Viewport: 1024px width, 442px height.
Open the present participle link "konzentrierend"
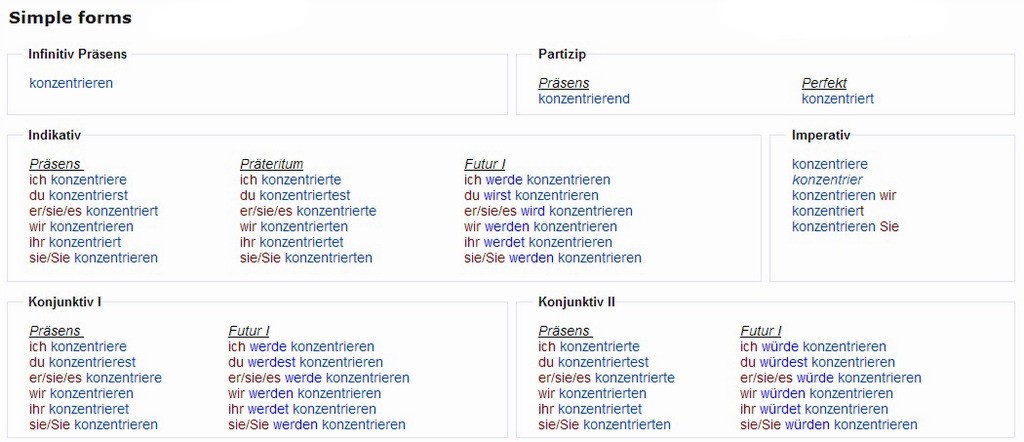pyautogui.click(x=584, y=99)
